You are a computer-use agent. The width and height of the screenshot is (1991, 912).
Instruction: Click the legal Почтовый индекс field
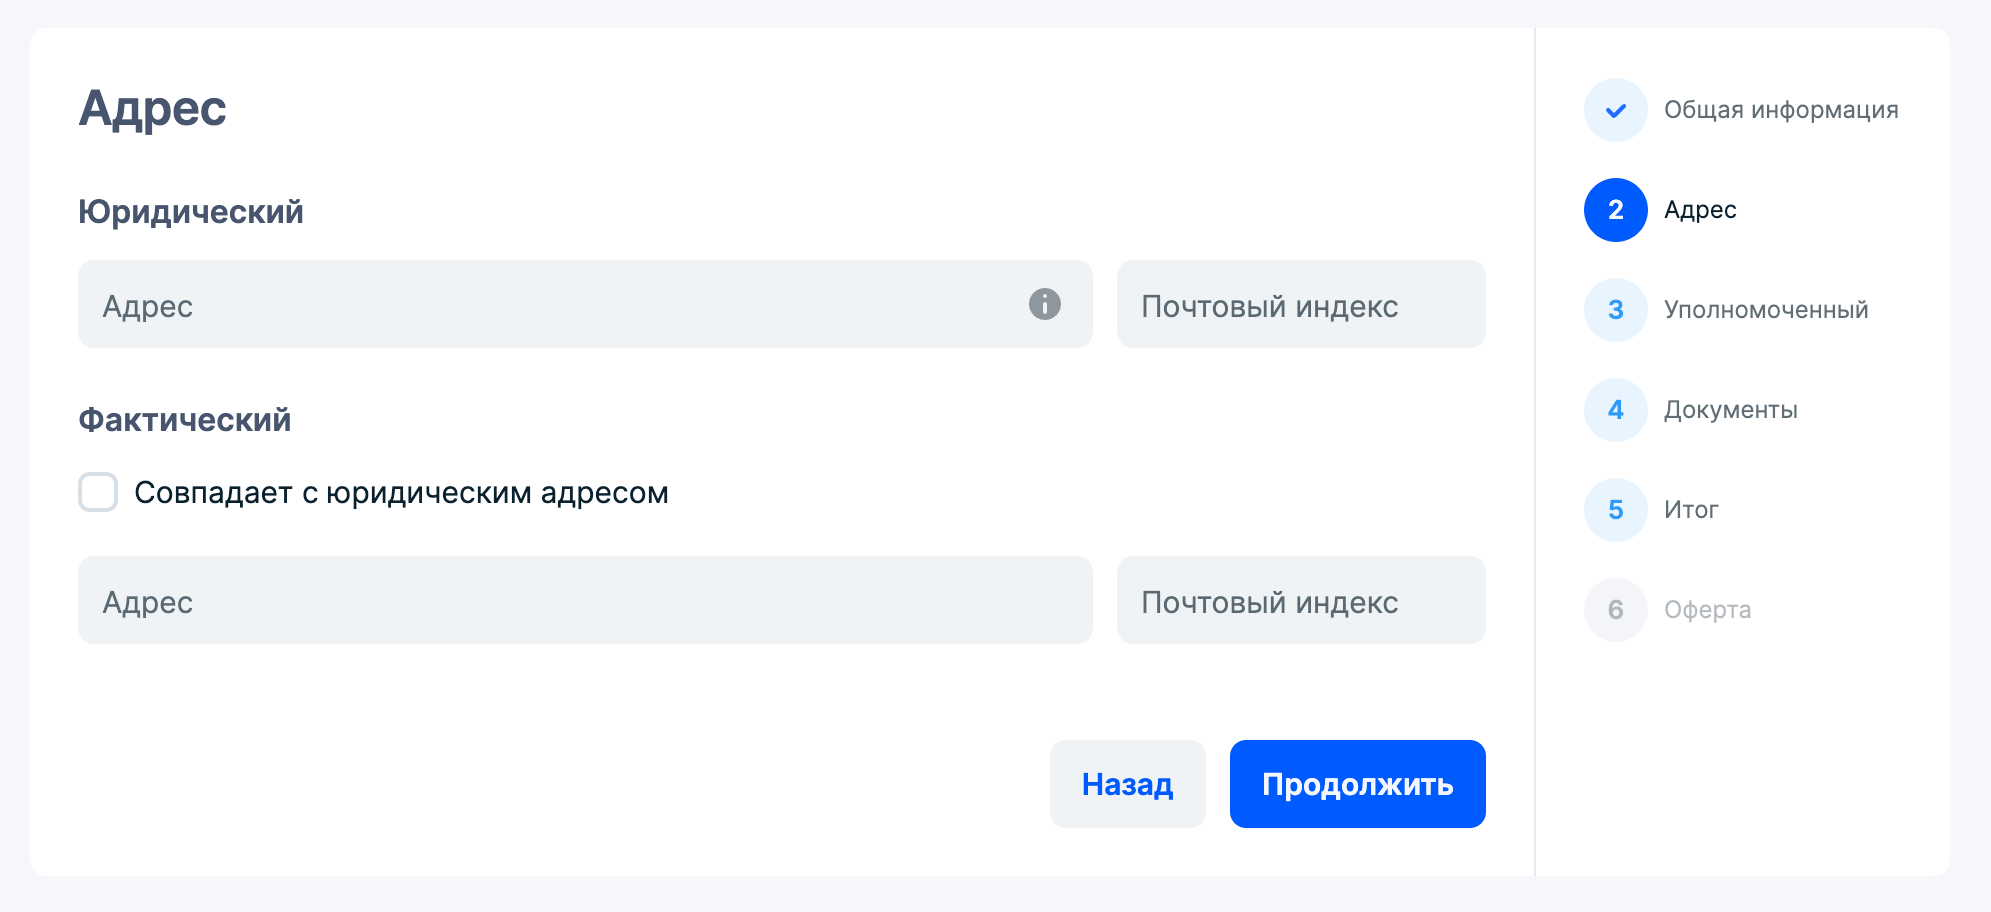pos(1300,304)
